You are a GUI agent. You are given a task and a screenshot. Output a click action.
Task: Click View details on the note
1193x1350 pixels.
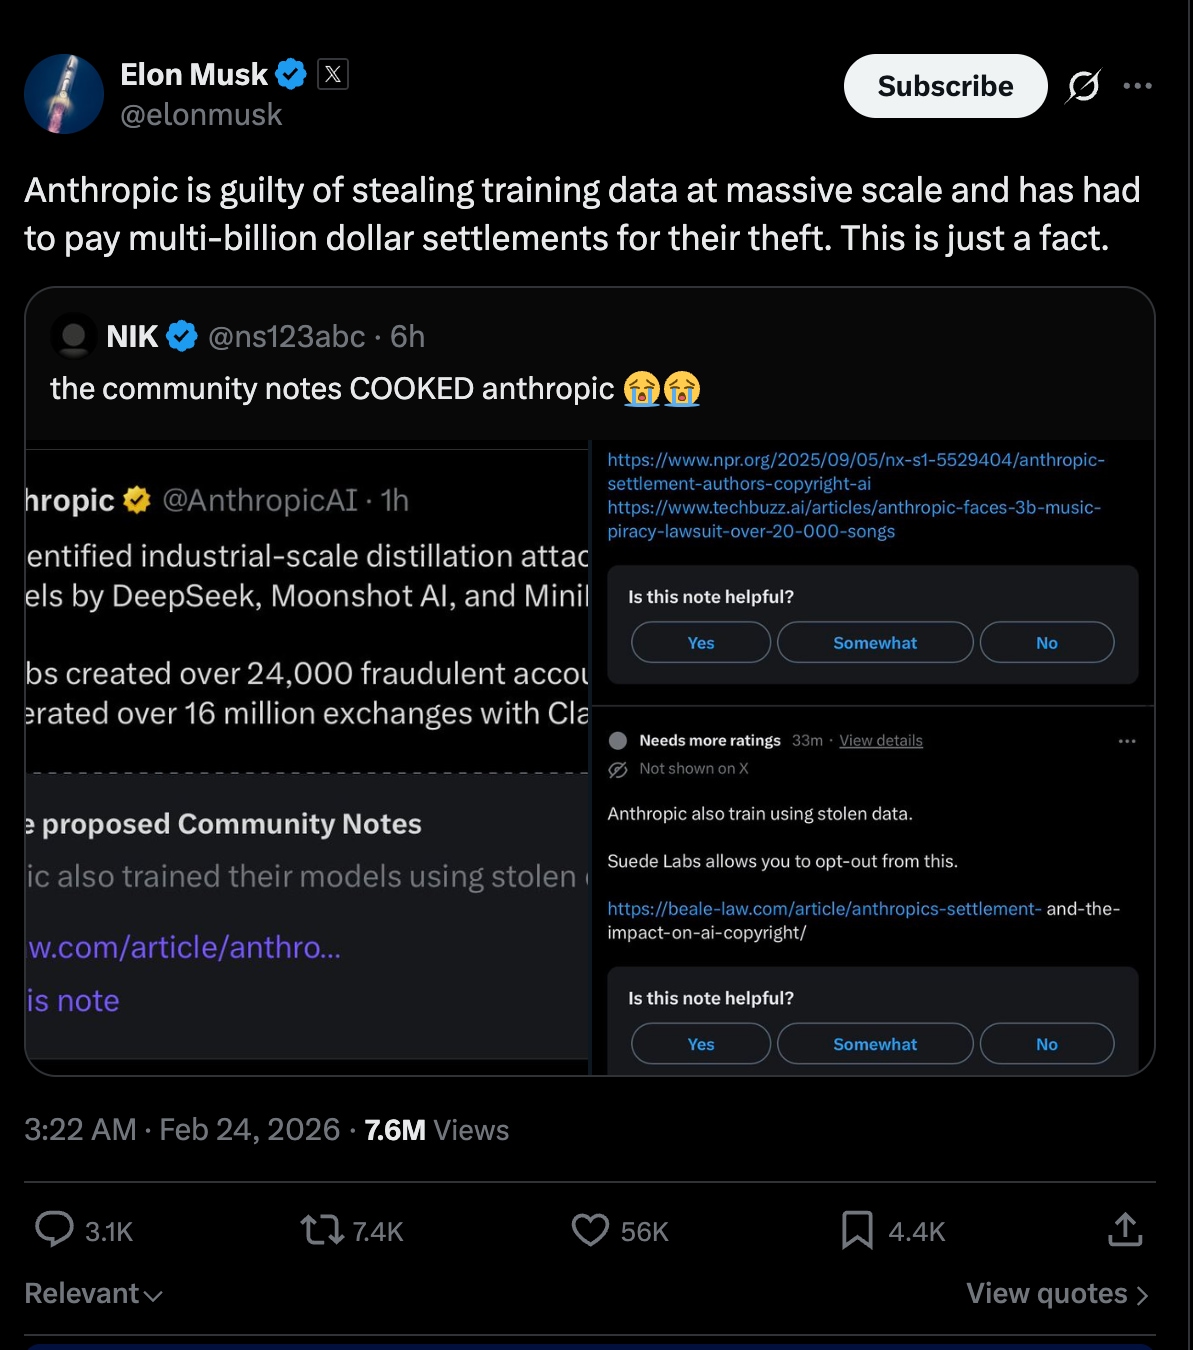pos(880,740)
